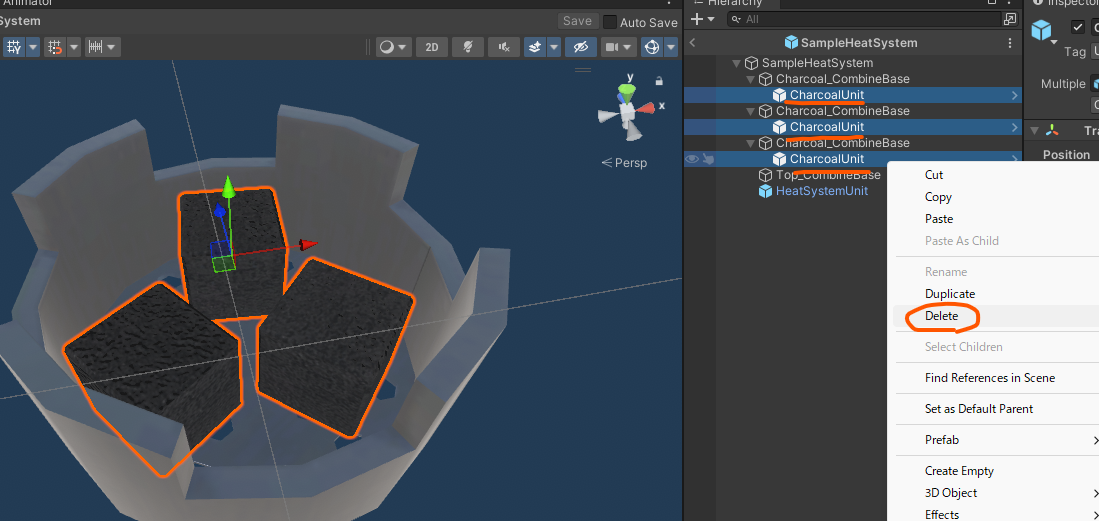Select the SampleHeatSystem root object

(x=817, y=63)
